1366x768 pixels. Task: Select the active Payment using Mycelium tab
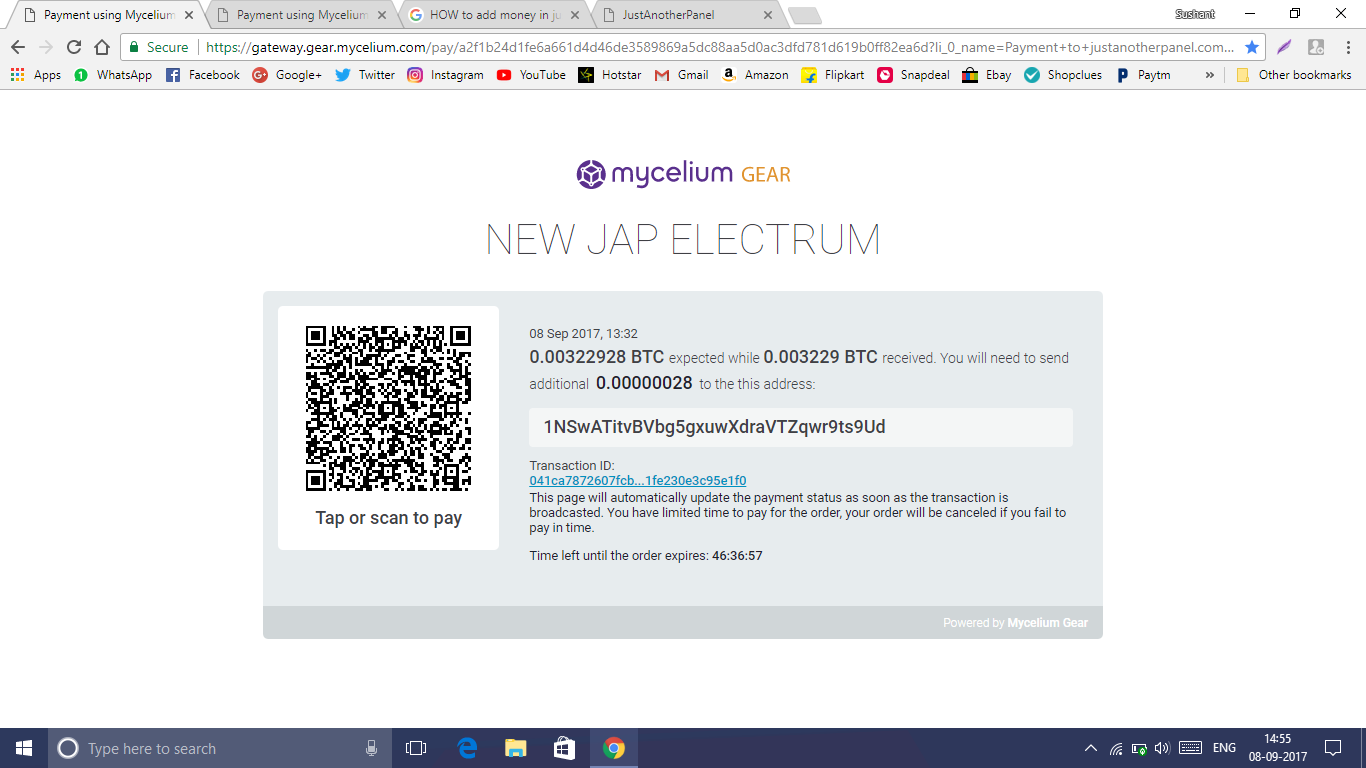pos(107,15)
